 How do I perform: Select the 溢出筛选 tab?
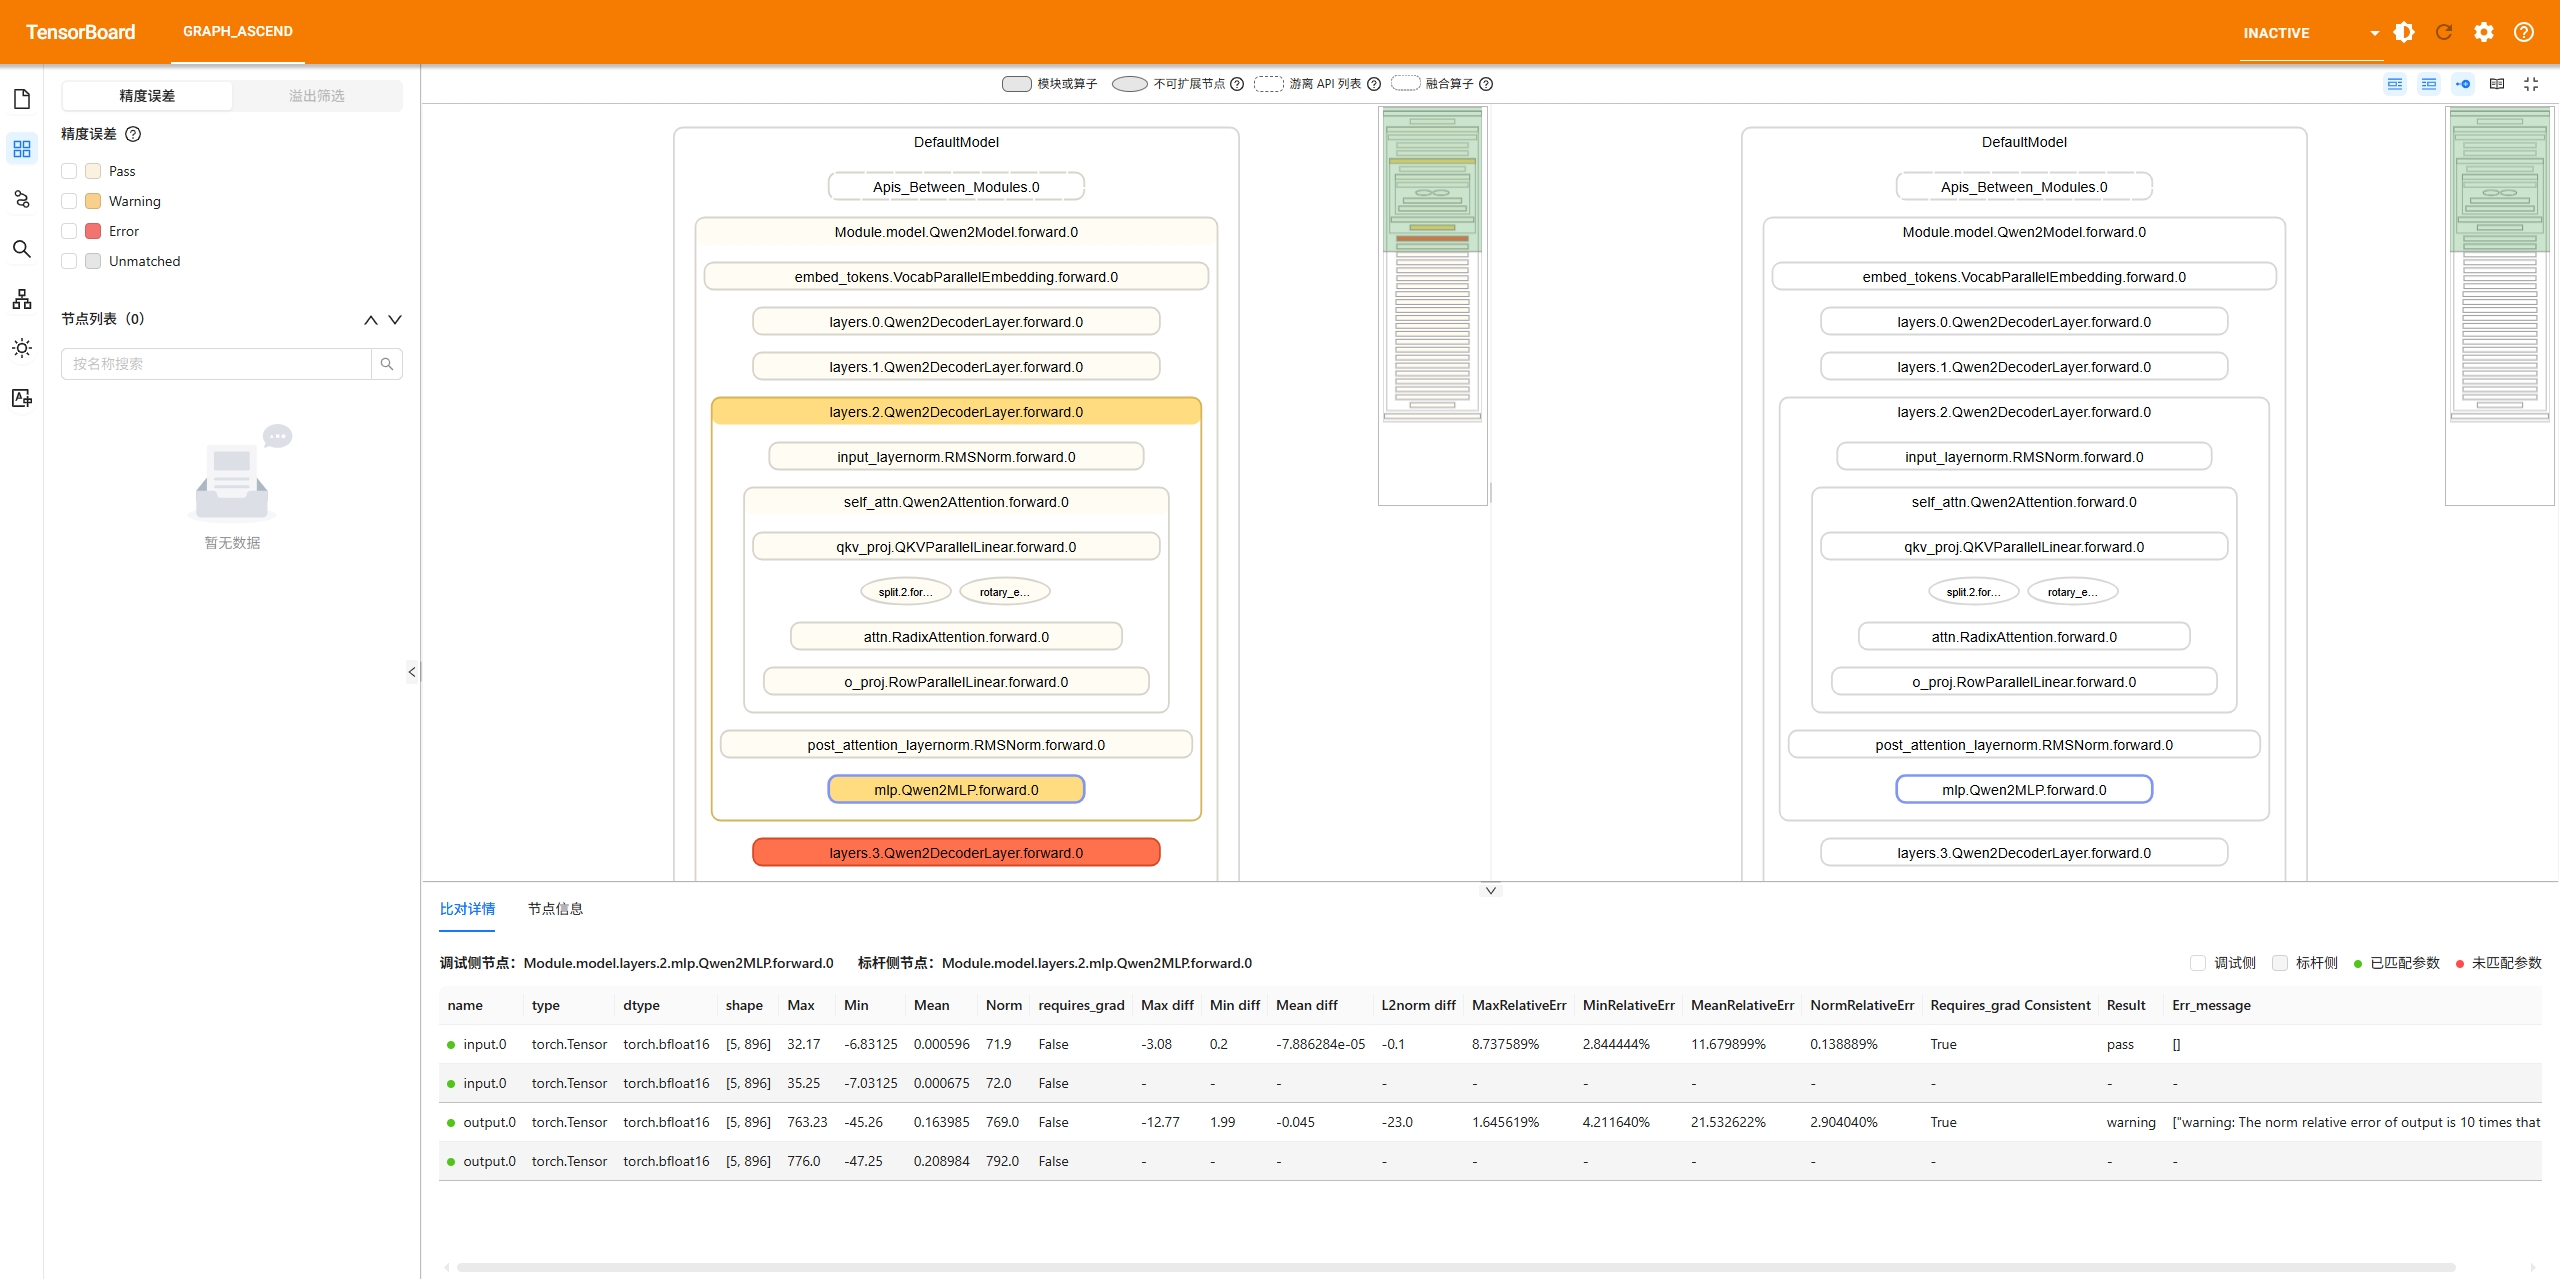click(x=317, y=96)
